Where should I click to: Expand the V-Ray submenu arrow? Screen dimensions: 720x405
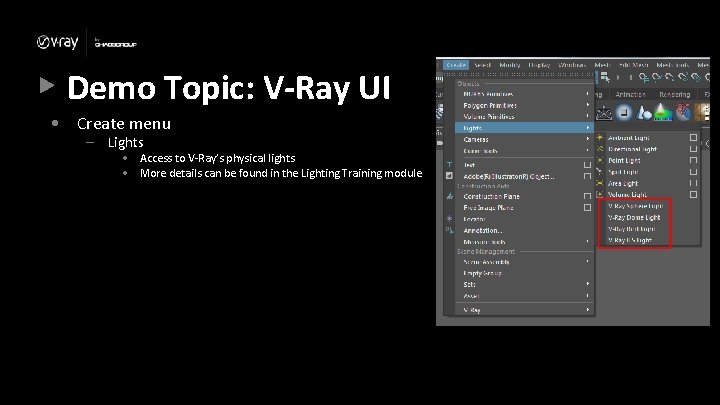[588, 310]
